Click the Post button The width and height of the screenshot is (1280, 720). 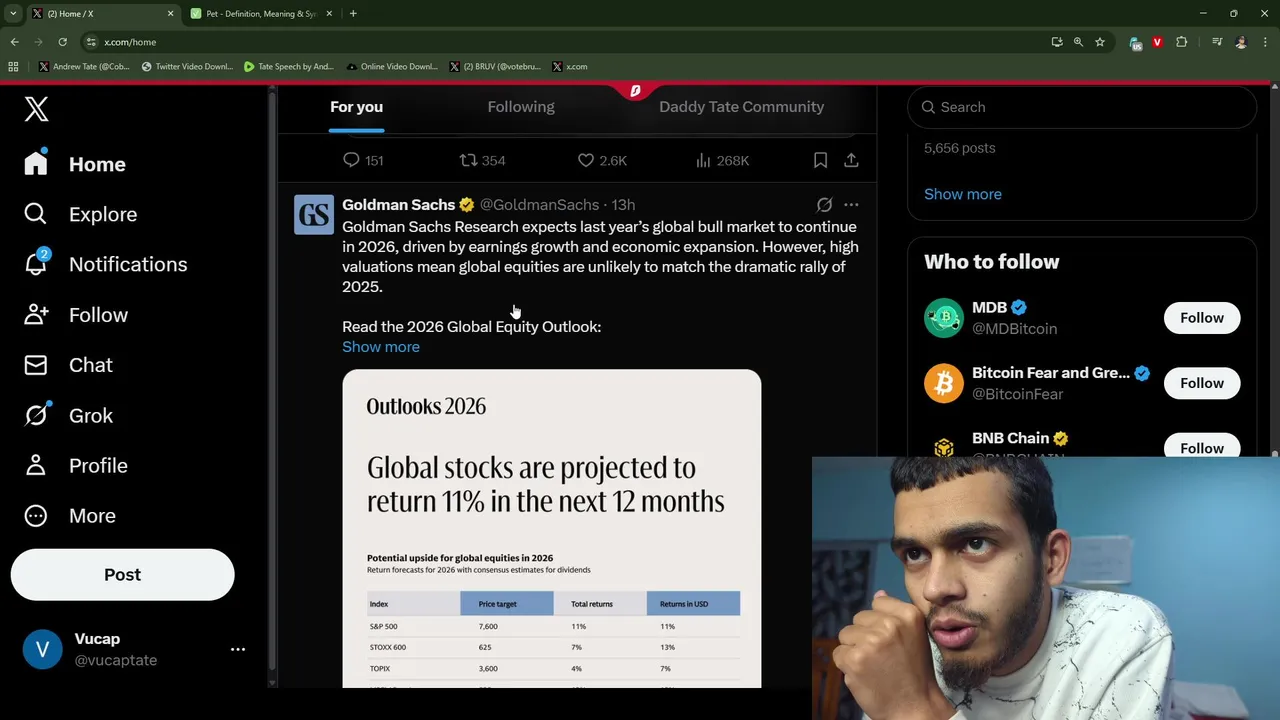tap(122, 575)
